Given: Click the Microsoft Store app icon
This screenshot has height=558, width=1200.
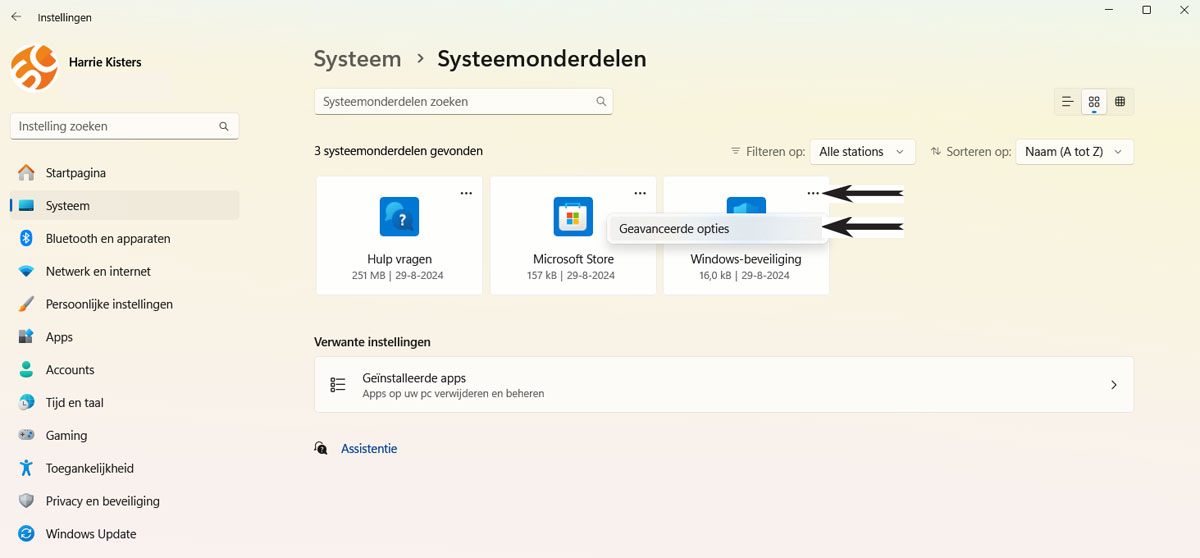Looking at the screenshot, I should tap(573, 217).
